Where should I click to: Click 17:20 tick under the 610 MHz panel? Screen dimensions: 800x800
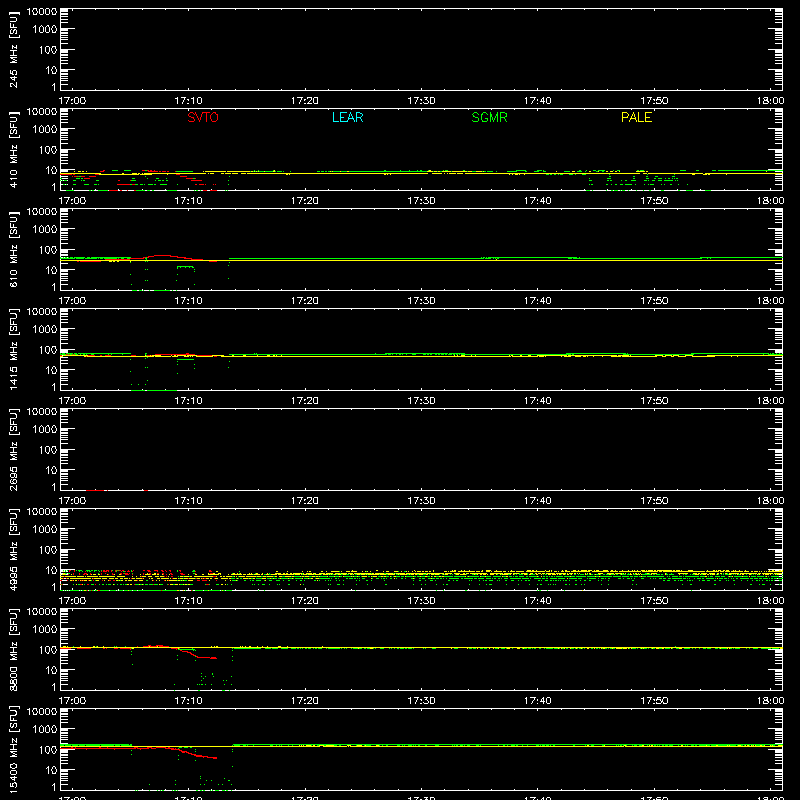coord(305,301)
